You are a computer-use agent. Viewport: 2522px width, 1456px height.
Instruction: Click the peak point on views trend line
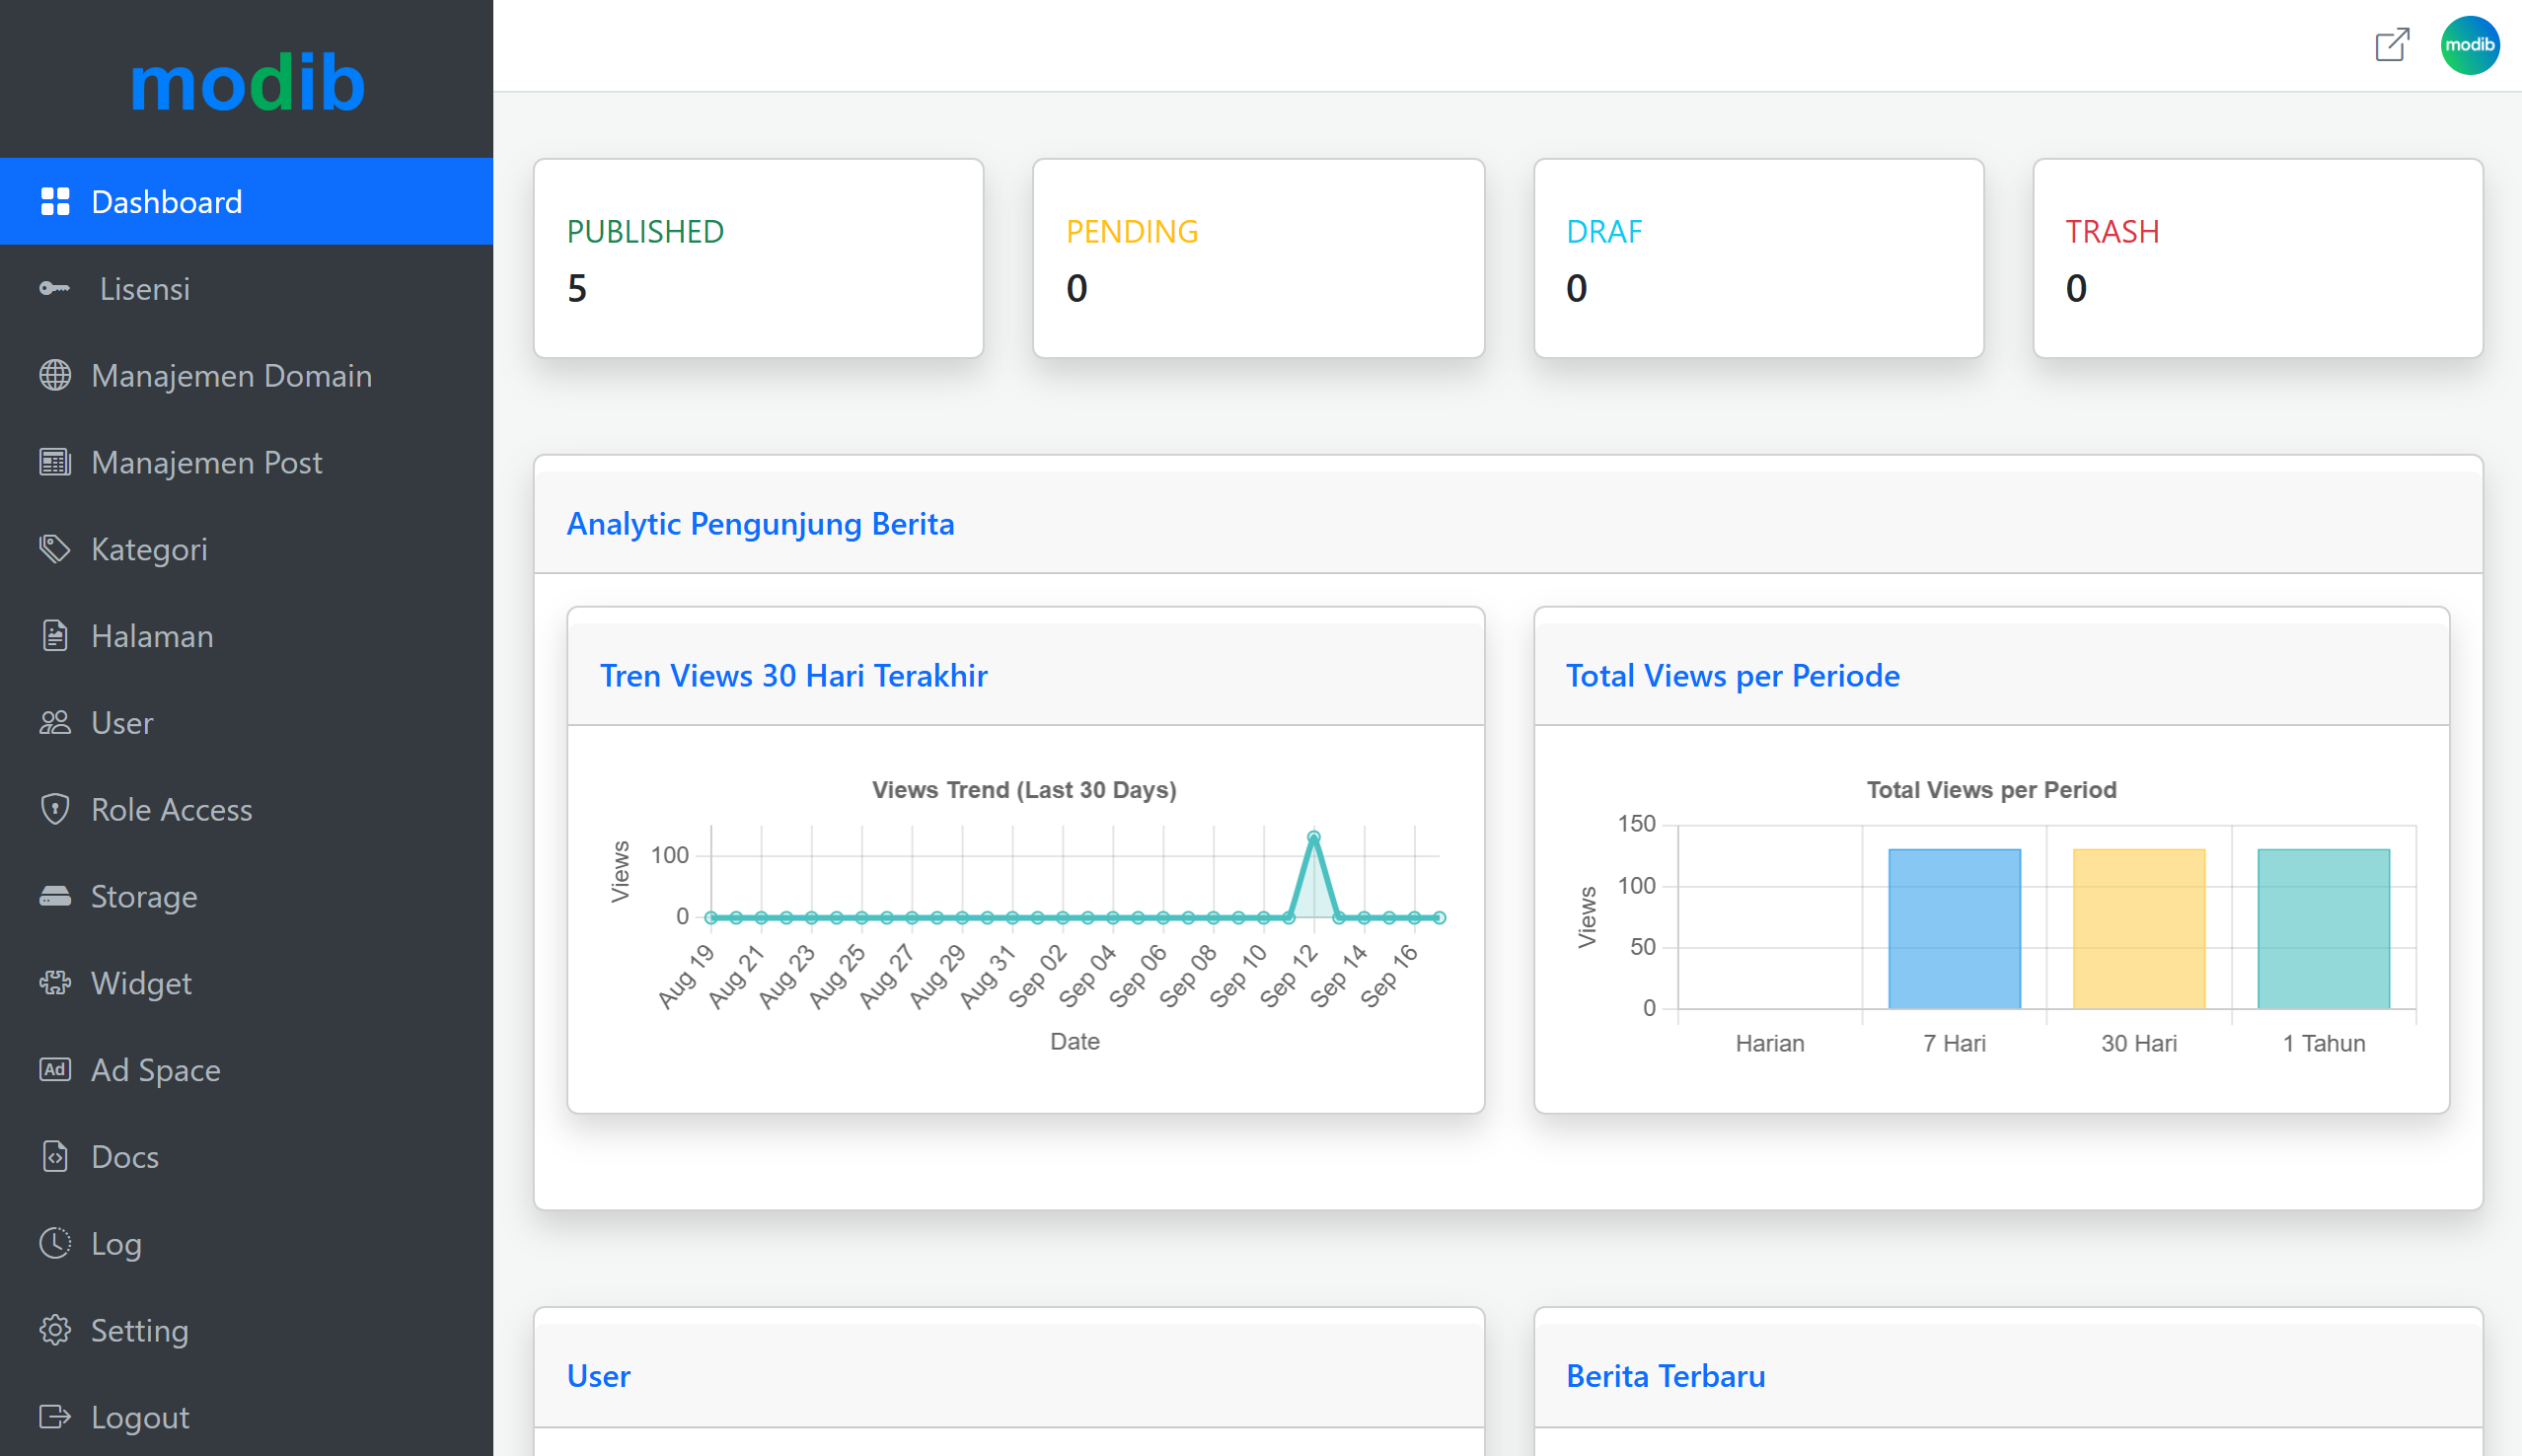pos(1314,837)
